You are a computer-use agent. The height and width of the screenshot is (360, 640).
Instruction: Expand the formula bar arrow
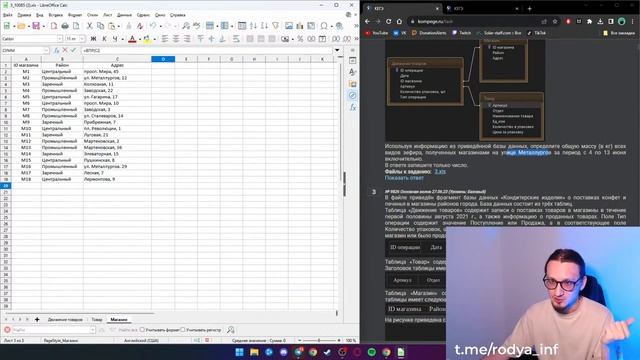pyautogui.click(x=337, y=50)
